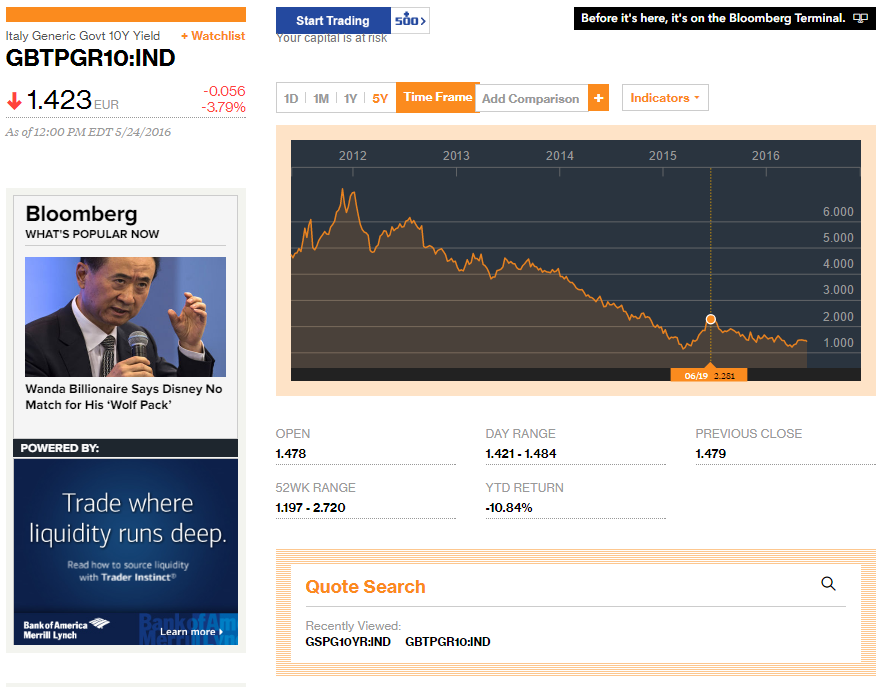Open the Indicators dropdown
The image size is (890, 687).
(665, 98)
